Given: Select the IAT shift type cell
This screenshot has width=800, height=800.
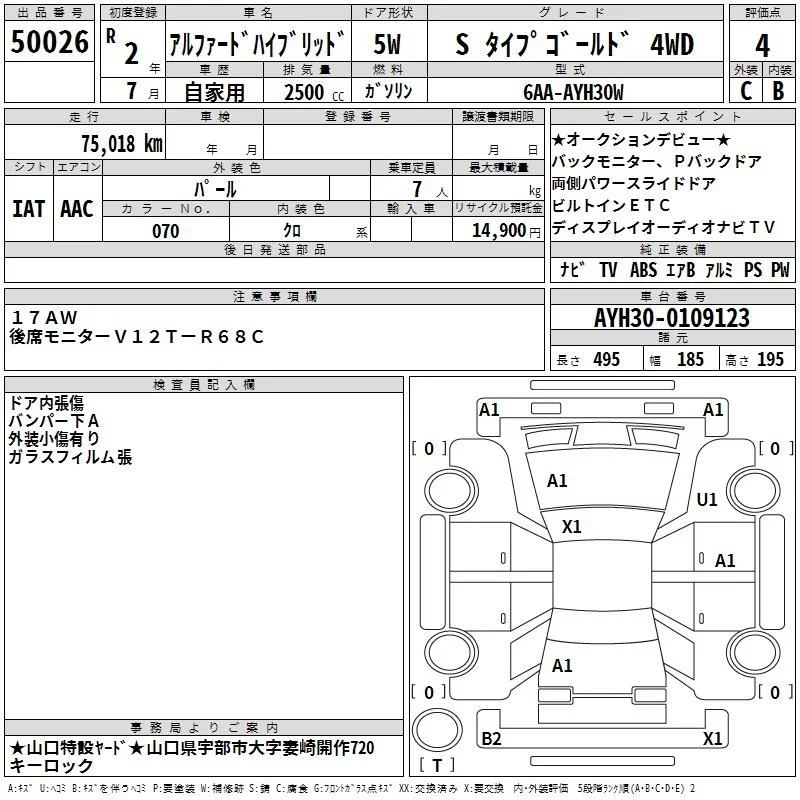Looking at the screenshot, I should (x=28, y=208).
